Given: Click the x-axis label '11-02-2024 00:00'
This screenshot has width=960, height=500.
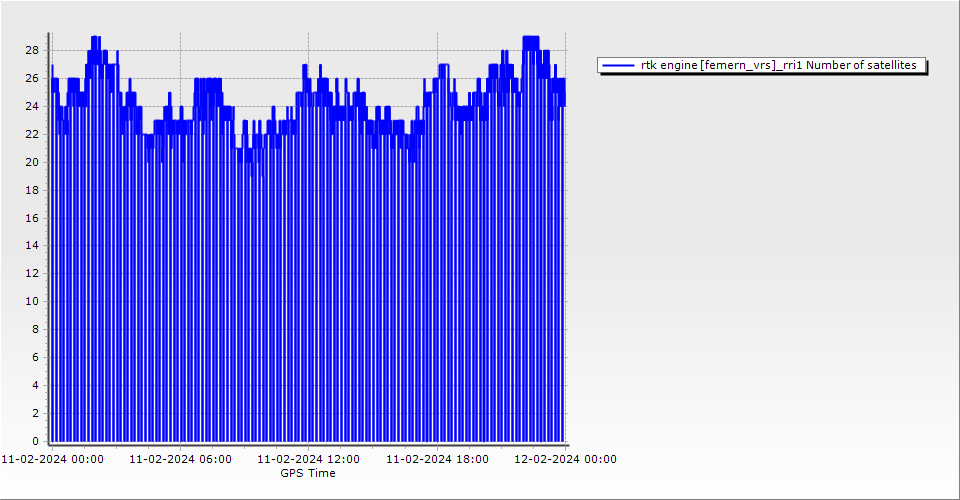Looking at the screenshot, I should [x=51, y=460].
